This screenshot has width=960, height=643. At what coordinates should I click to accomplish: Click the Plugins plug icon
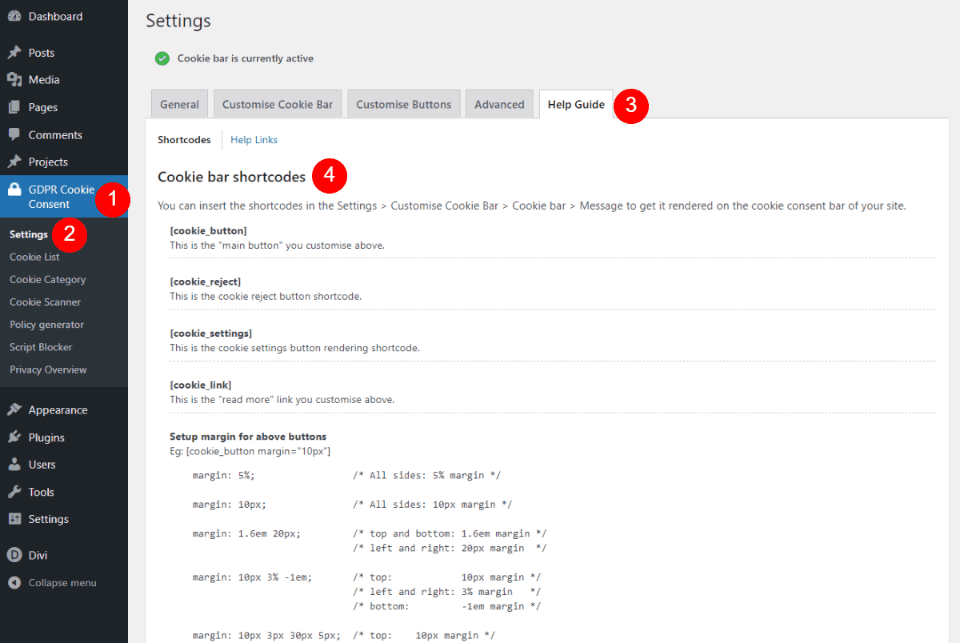pyautogui.click(x=14, y=437)
